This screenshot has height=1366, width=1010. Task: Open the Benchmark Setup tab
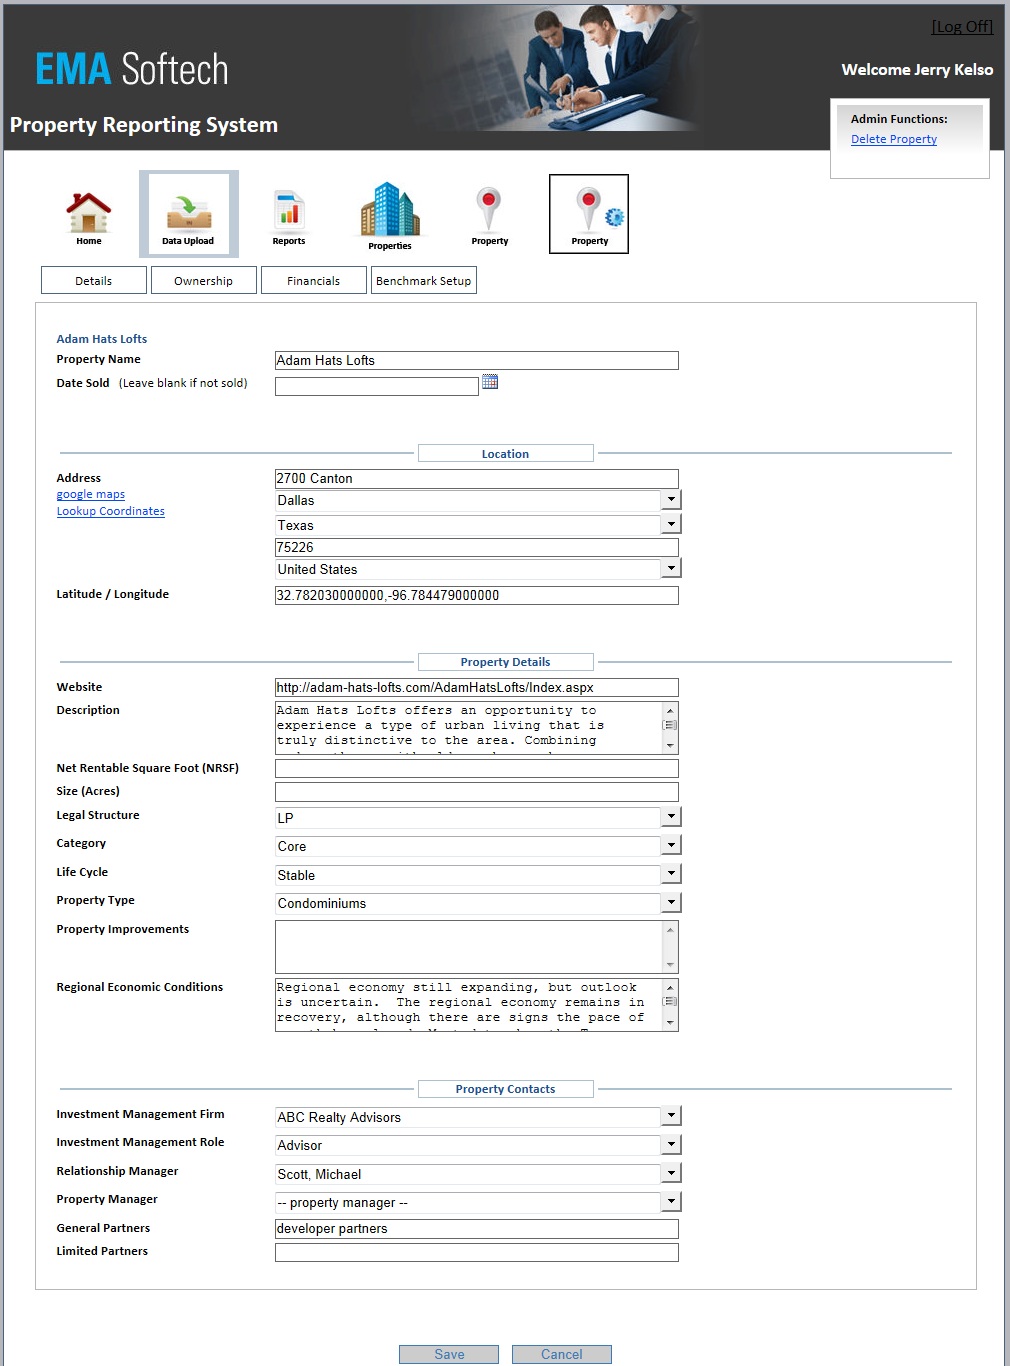(x=424, y=280)
